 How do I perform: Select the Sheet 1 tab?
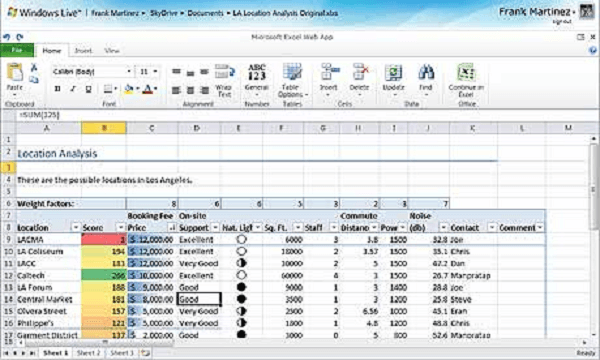pyautogui.click(x=55, y=353)
